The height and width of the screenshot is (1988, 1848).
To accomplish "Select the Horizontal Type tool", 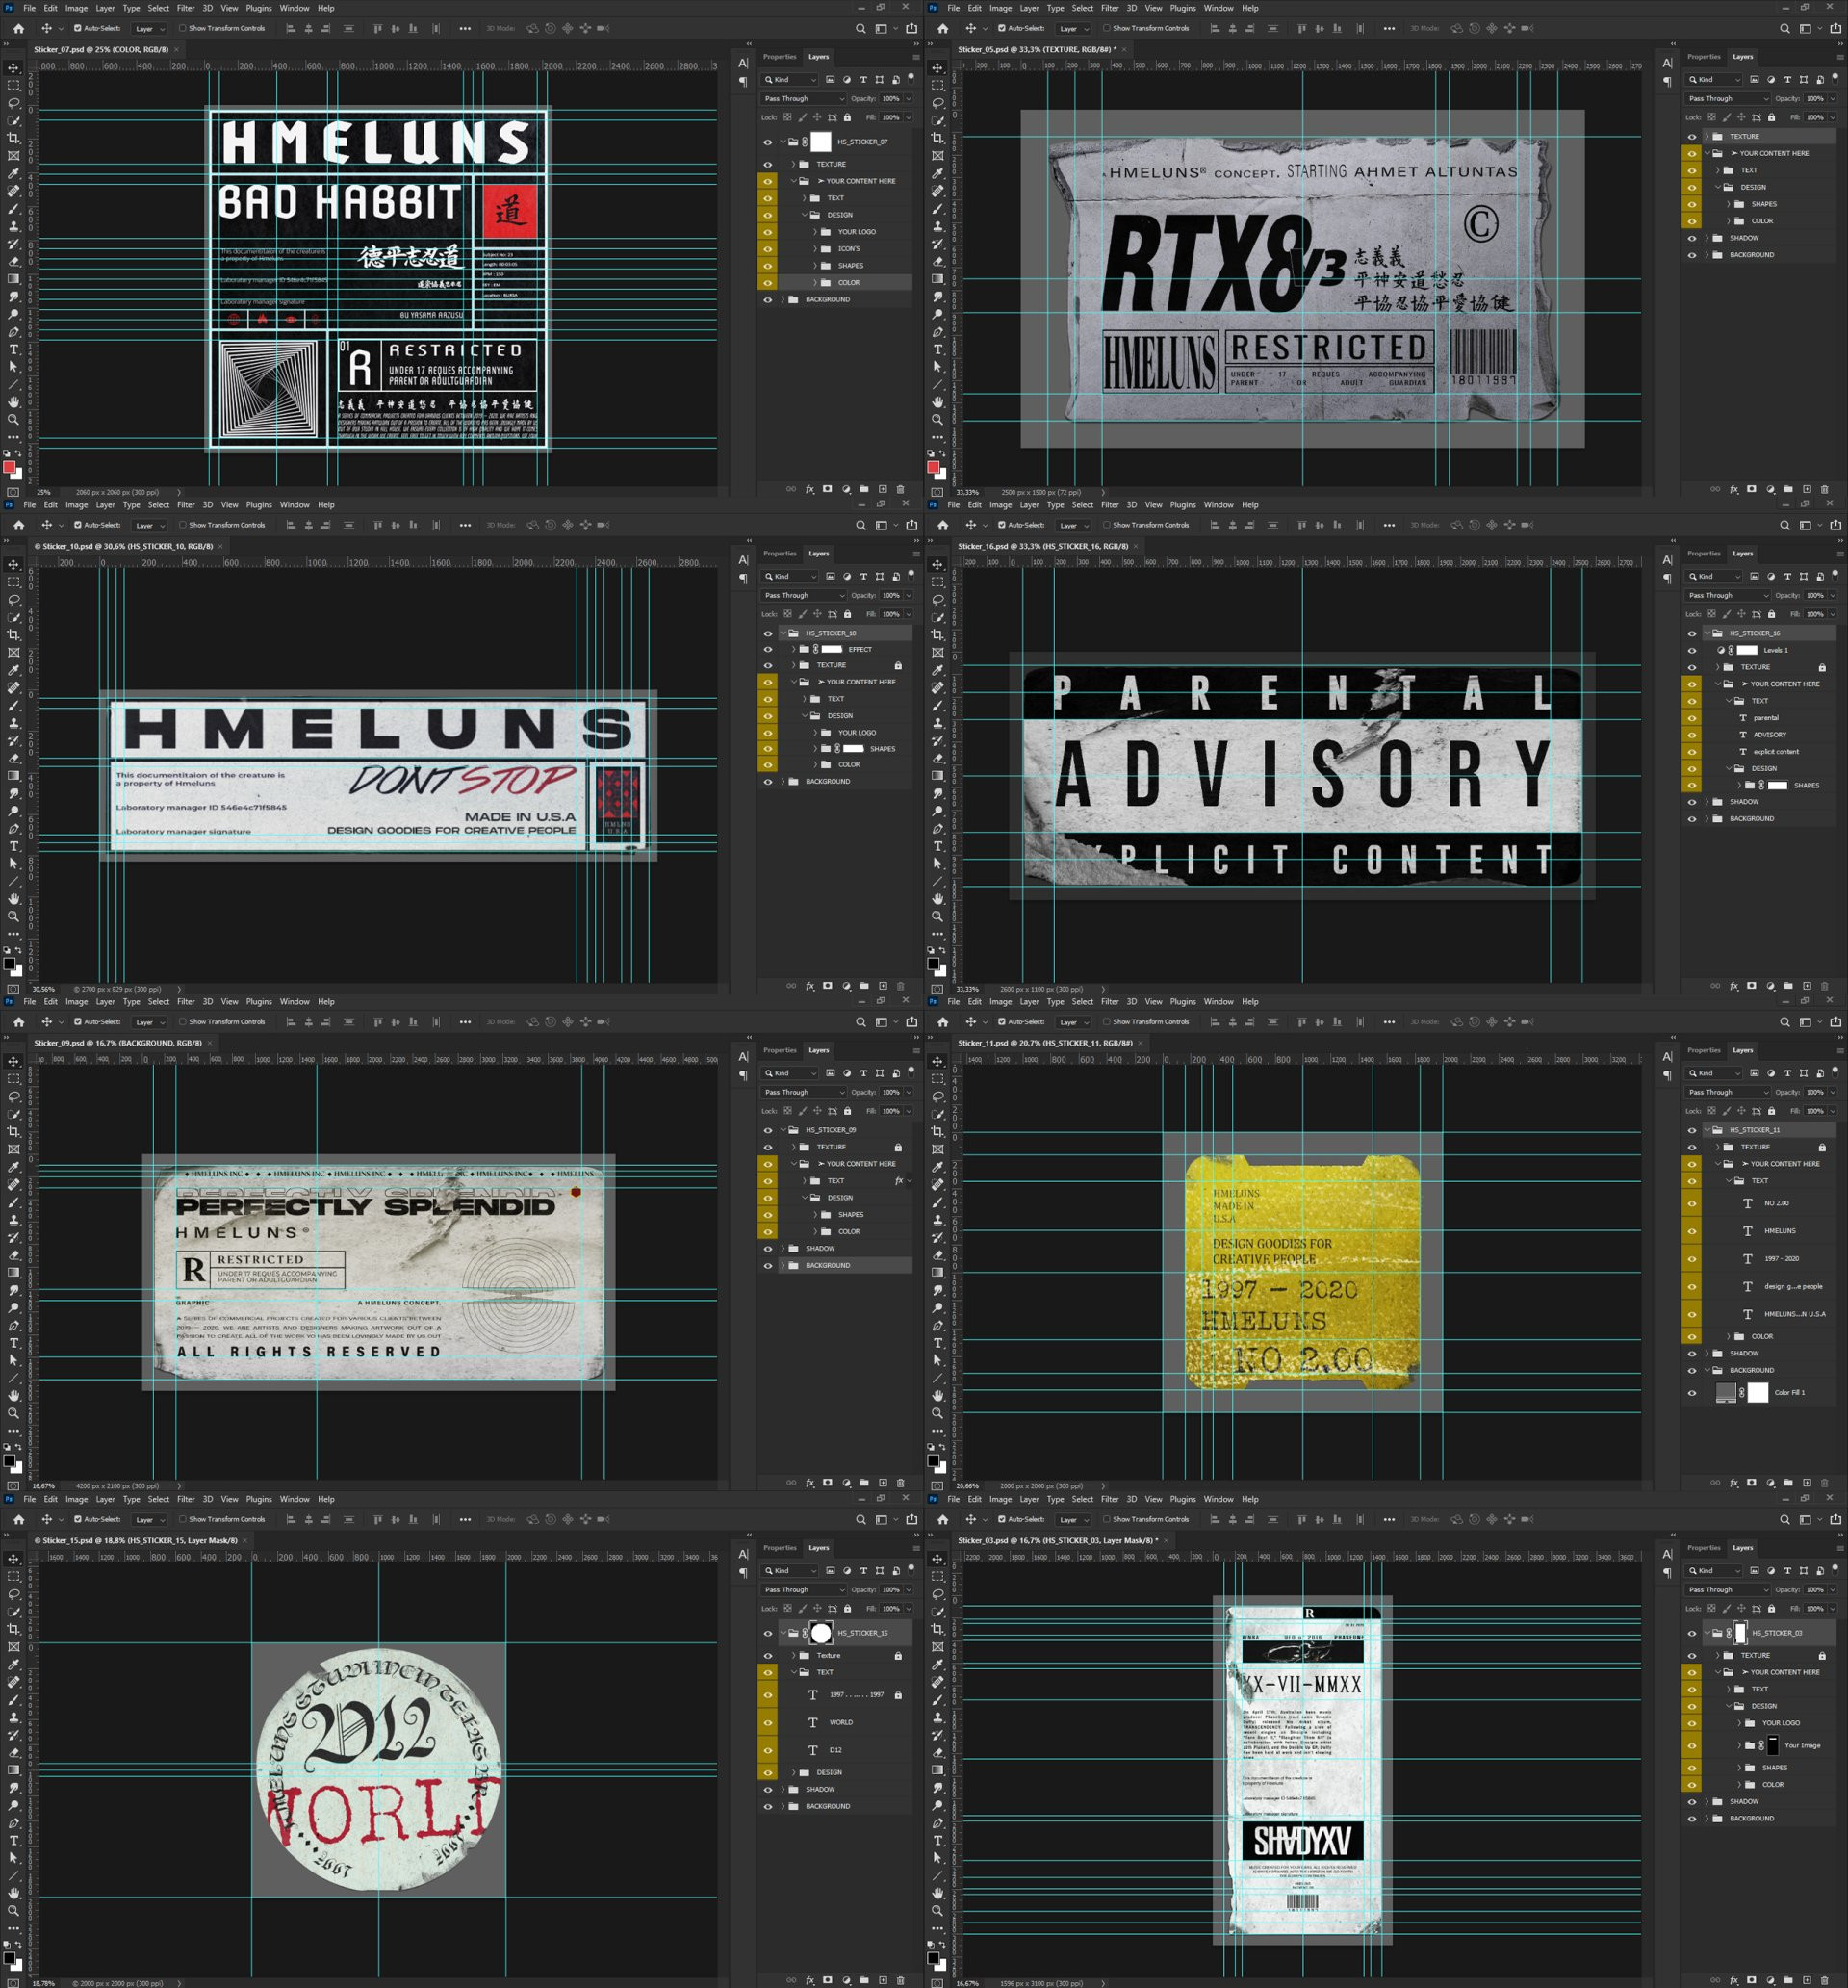I will [x=13, y=350].
